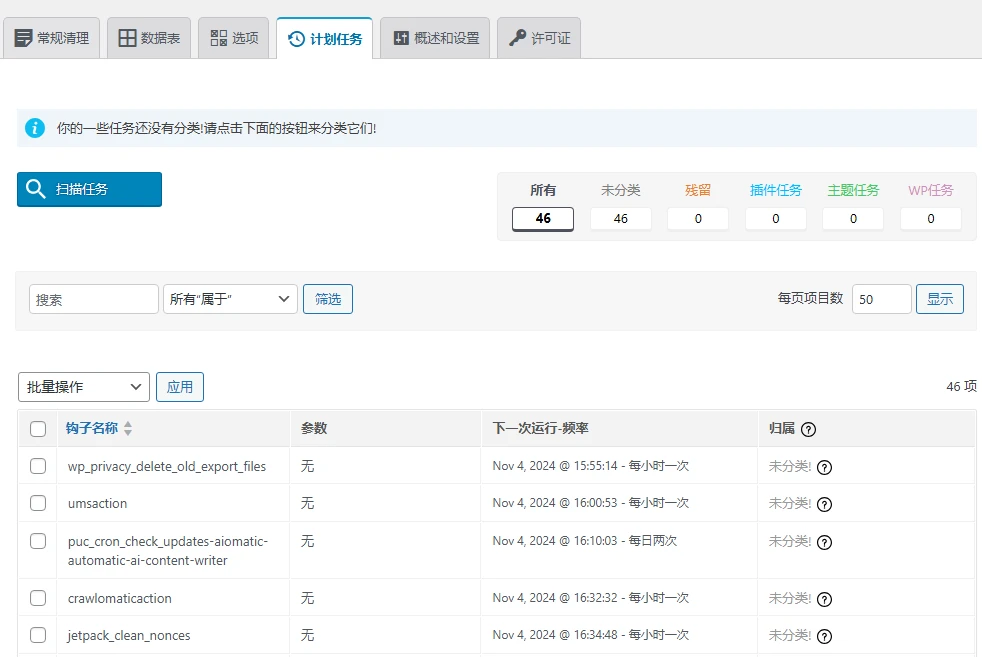Switch to the 选项 tab
The height and width of the screenshot is (657, 982).
click(232, 38)
